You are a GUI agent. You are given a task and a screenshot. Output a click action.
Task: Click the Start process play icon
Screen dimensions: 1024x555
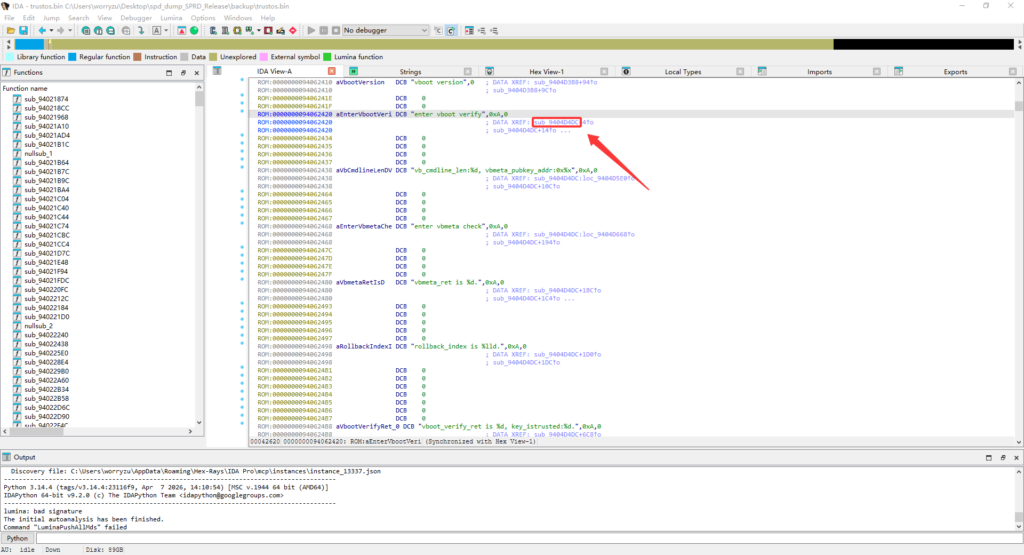(x=311, y=31)
